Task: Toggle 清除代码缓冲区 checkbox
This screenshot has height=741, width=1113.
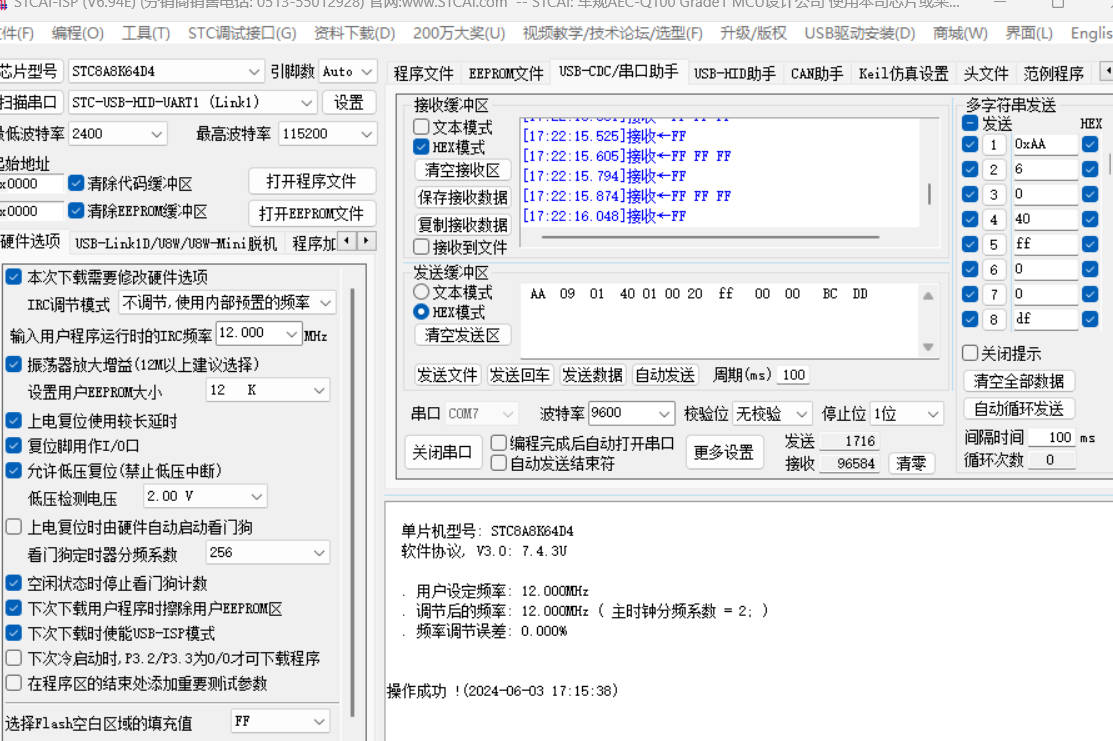Action: pyautogui.click(x=76, y=183)
